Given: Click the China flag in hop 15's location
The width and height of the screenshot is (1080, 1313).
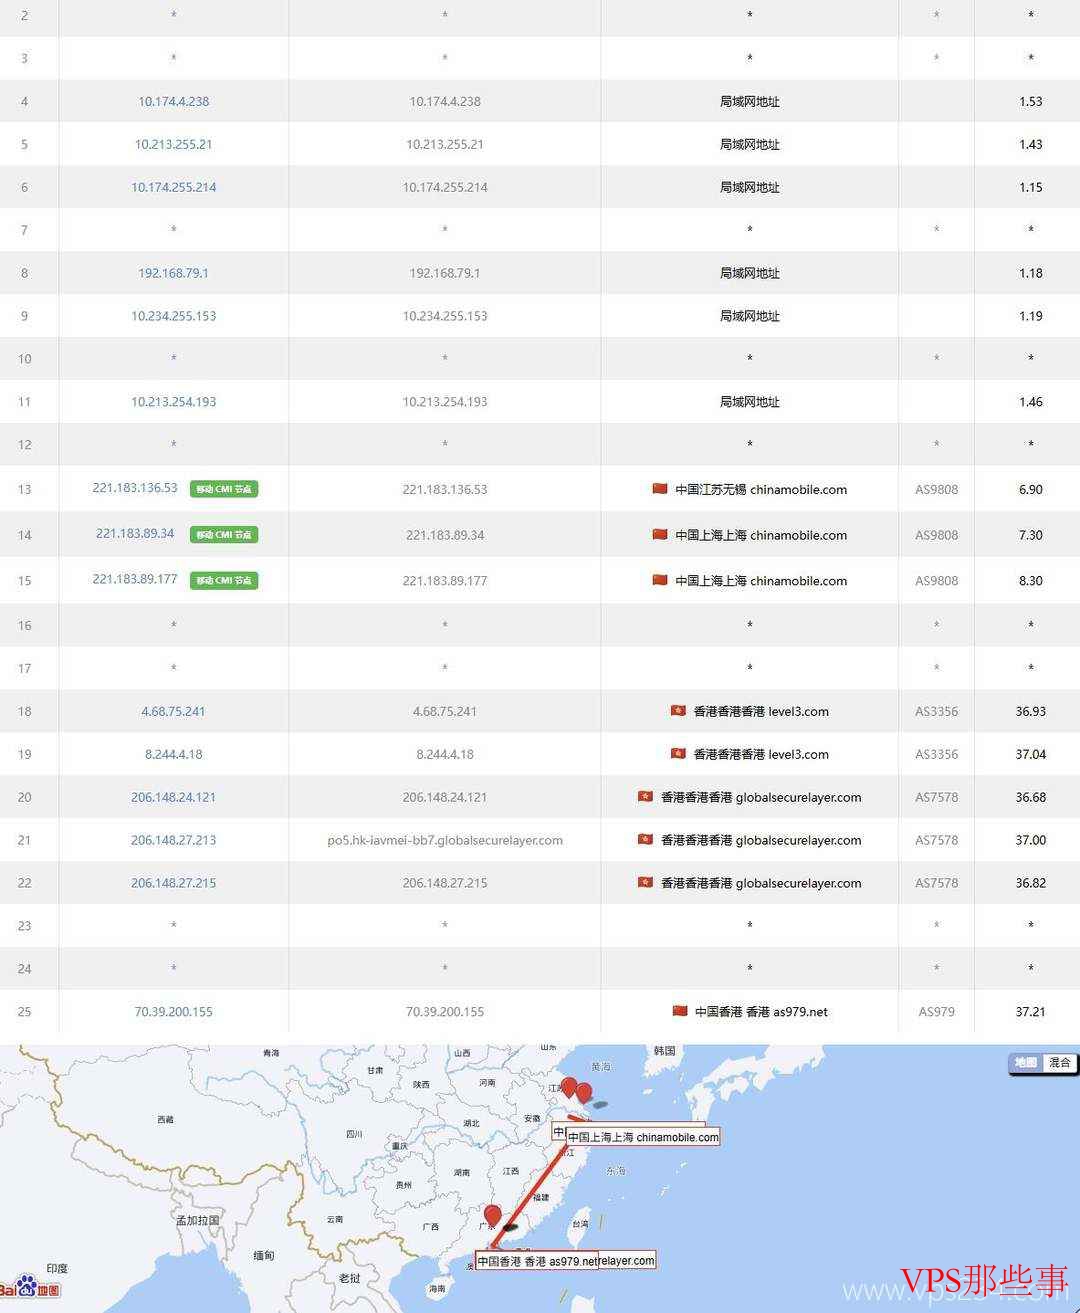Looking at the screenshot, I should tap(660, 580).
